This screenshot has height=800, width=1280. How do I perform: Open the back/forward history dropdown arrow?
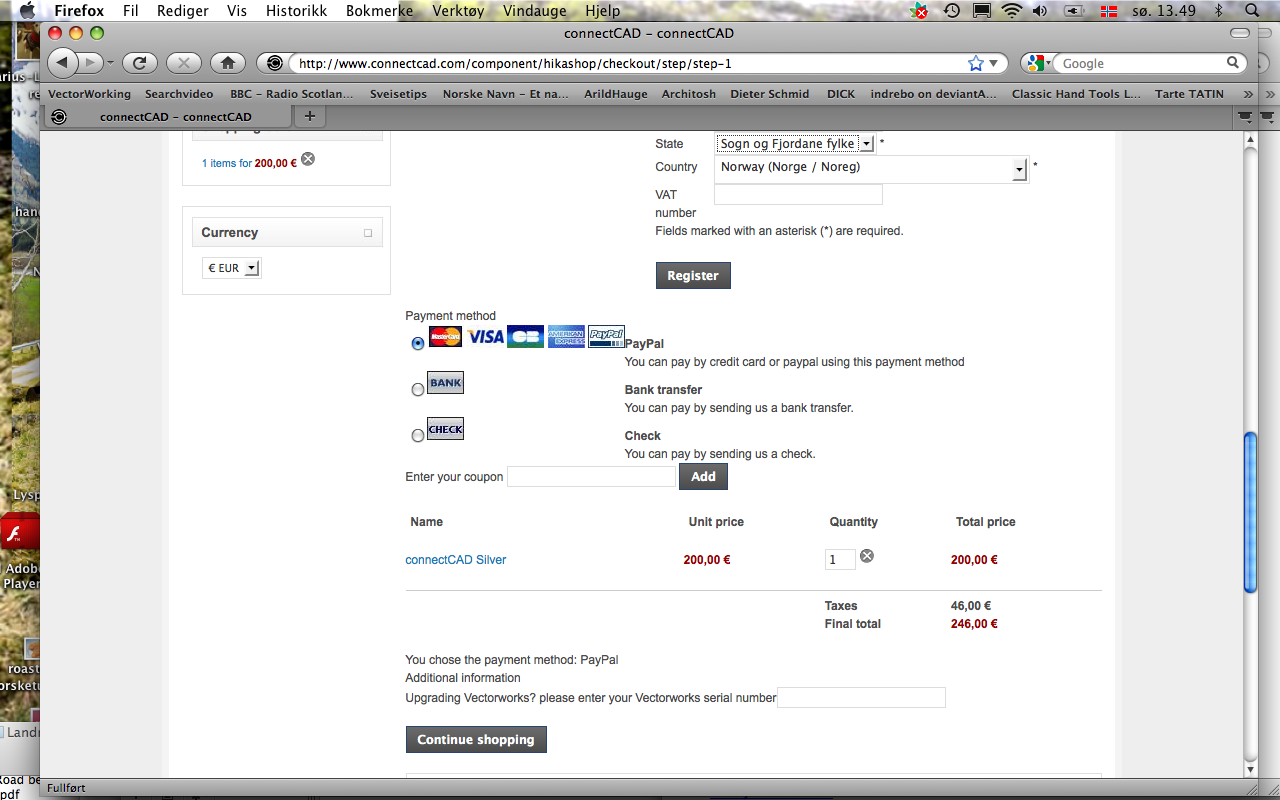(110, 63)
